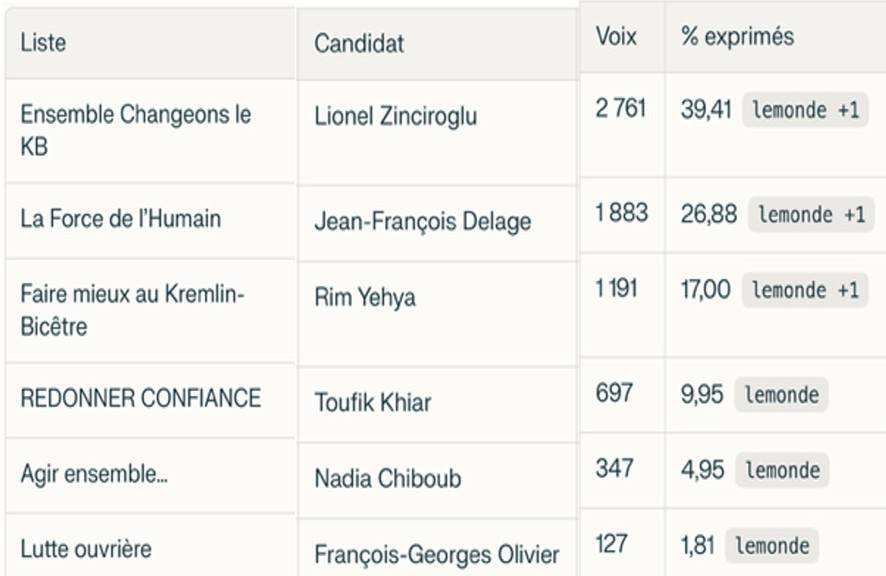Viewport: 886px width, 576px height.
Task: Select the Ensemble Changeons le KB cell
Action: 135,130
